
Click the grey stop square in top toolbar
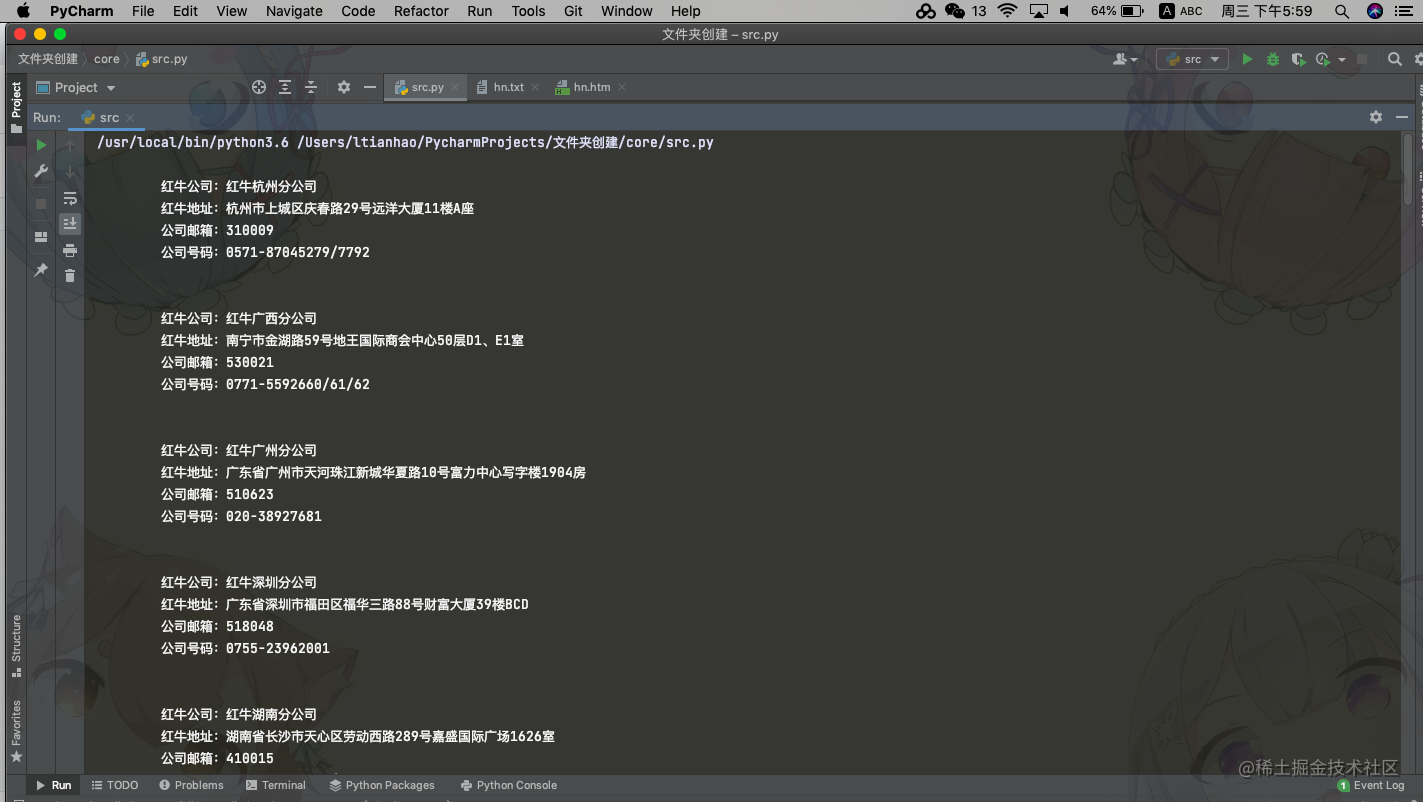(x=1362, y=59)
